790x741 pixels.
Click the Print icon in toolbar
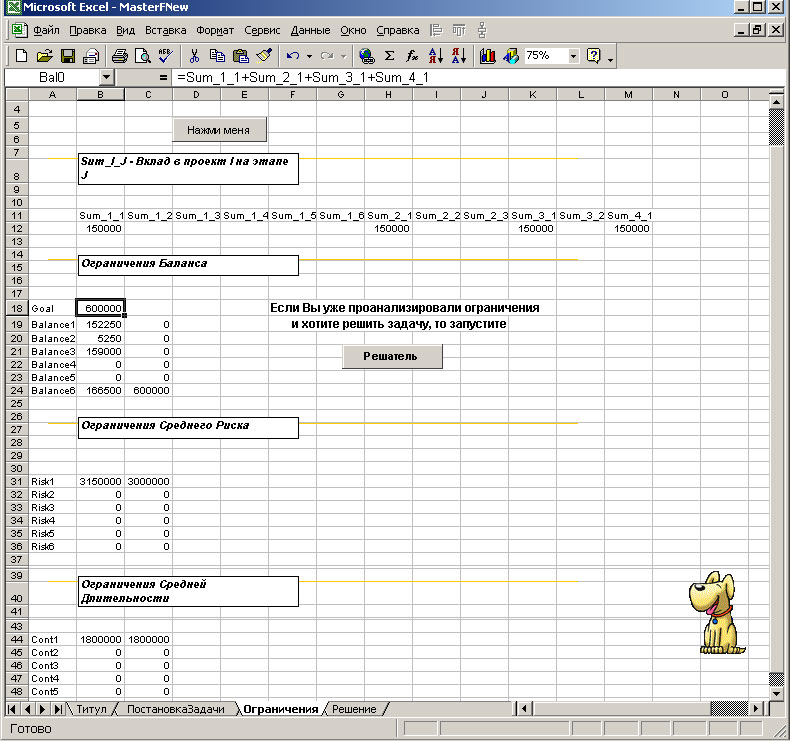pyautogui.click(x=120, y=56)
